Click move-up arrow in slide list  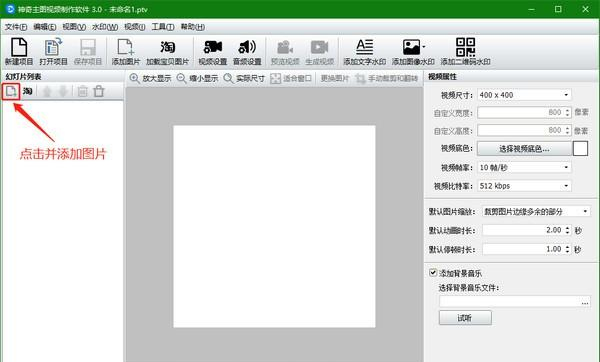[x=47, y=91]
